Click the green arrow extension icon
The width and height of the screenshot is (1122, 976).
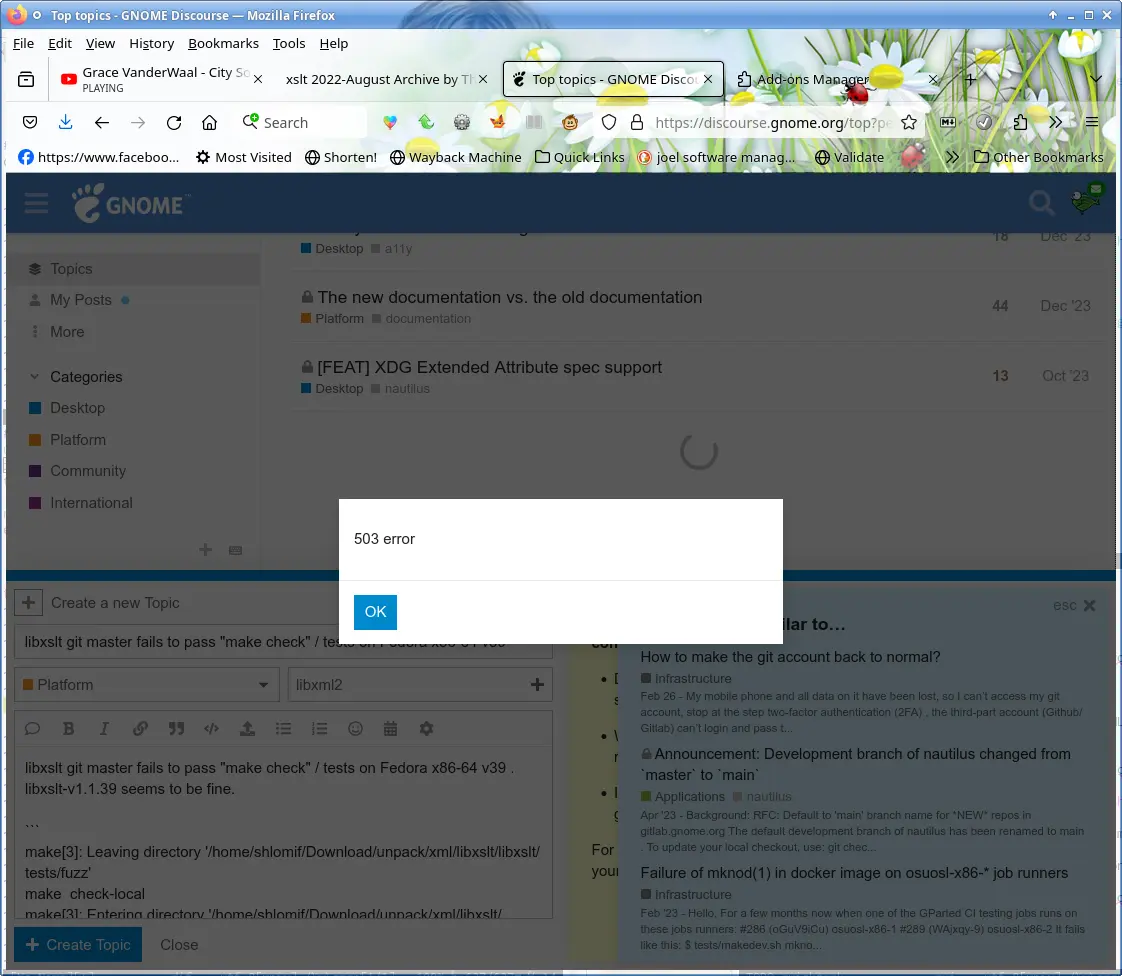[426, 122]
